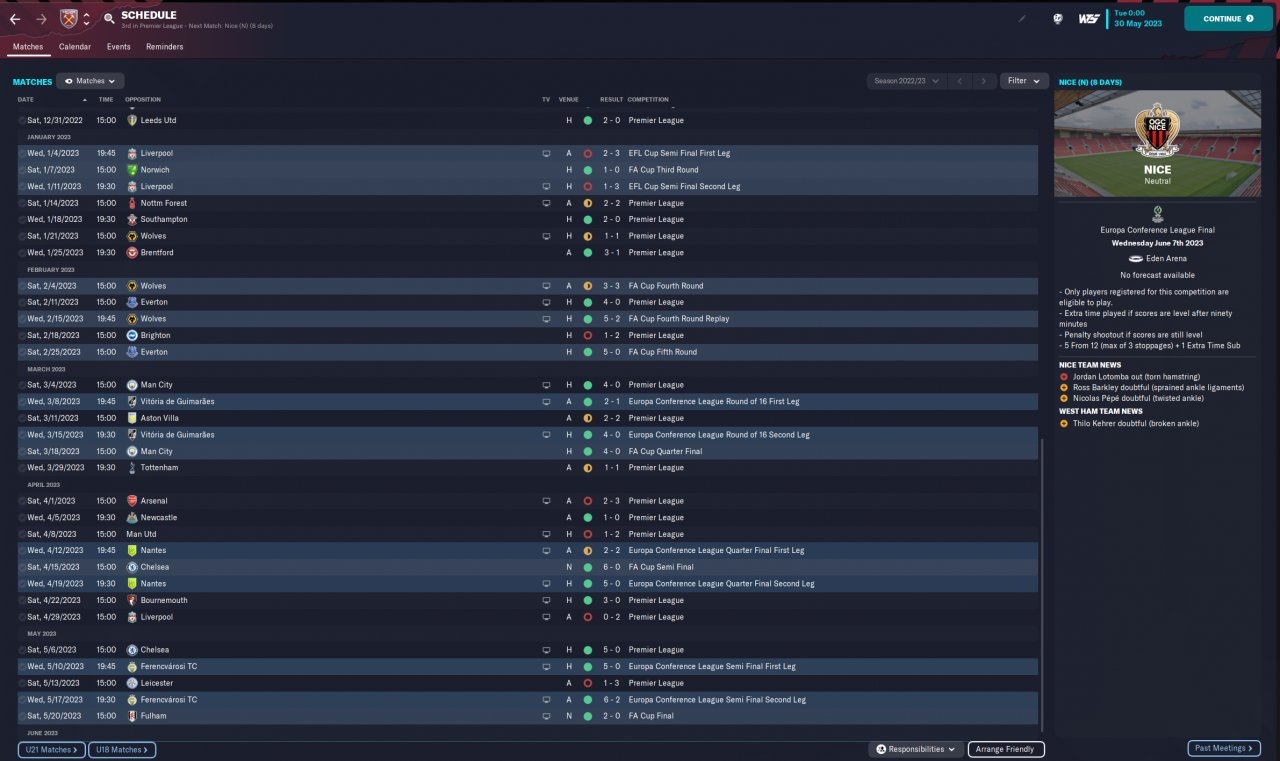Switch to the Reminders tab
Image resolution: width=1280 pixels, height=761 pixels.
(x=164, y=47)
